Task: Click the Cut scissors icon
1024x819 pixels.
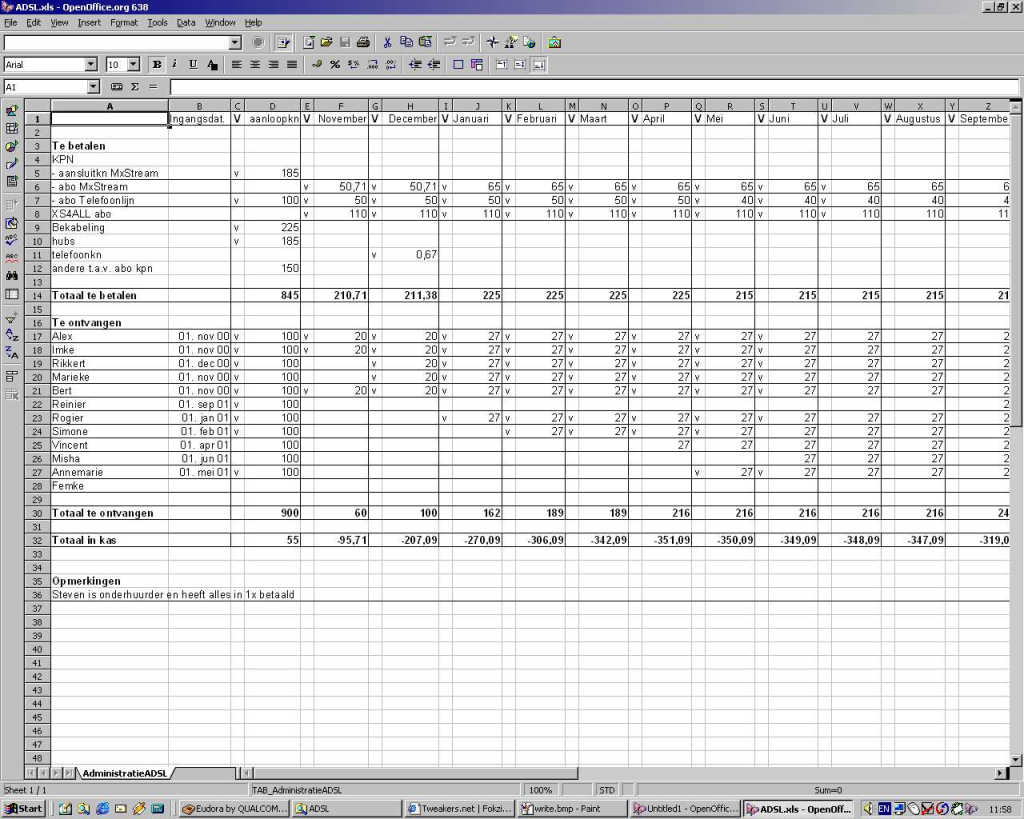Action: click(388, 43)
